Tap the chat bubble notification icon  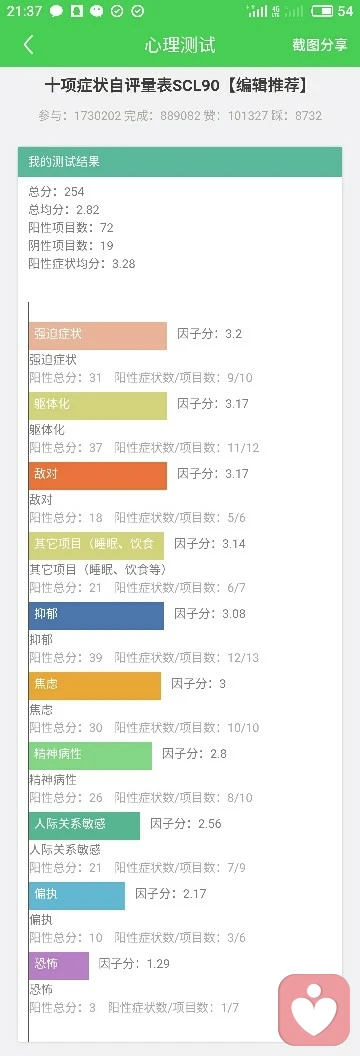tap(57, 11)
